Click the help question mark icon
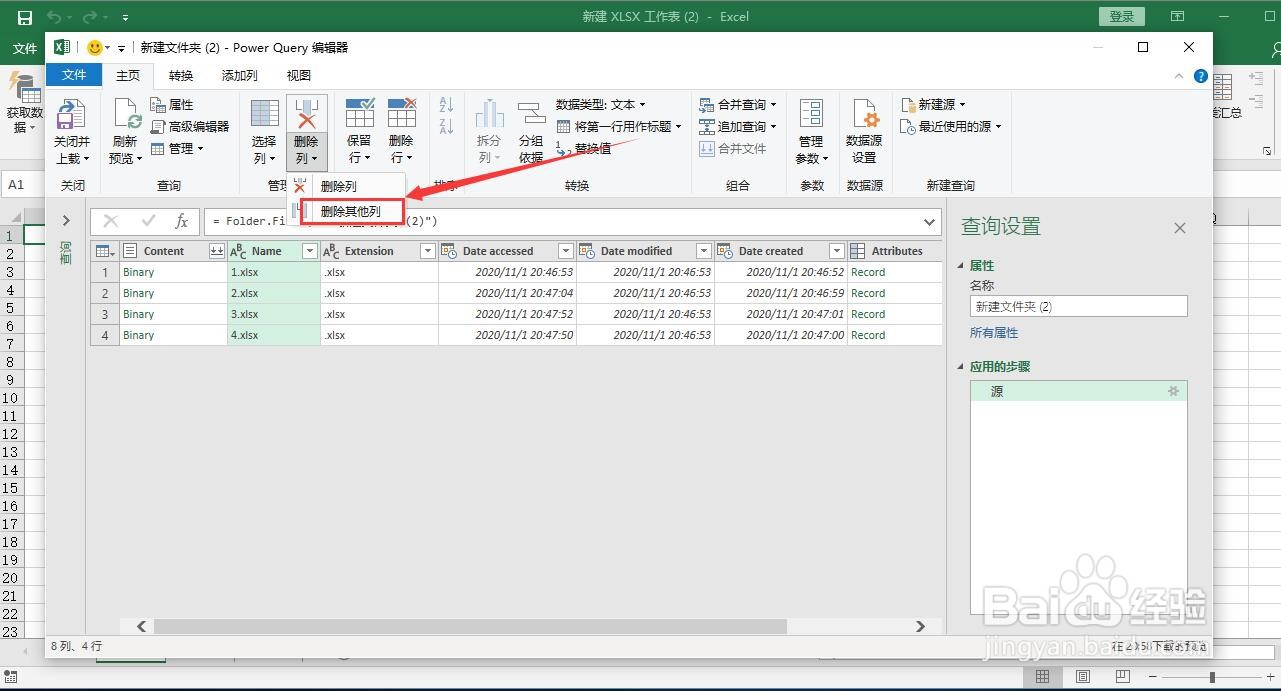Viewport: 1281px width, 691px height. [1200, 76]
